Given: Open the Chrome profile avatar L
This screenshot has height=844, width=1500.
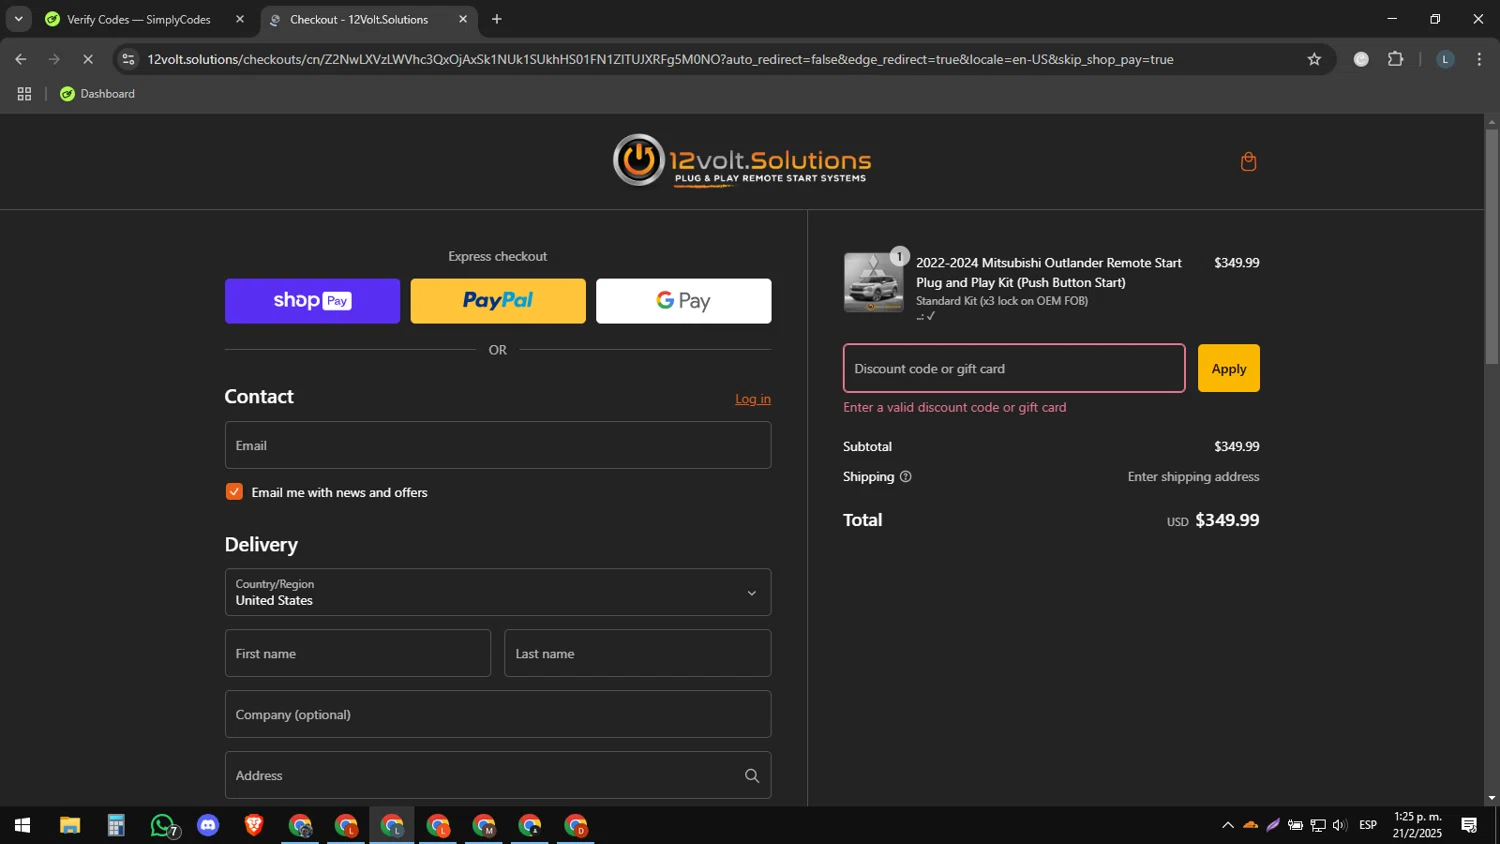Looking at the screenshot, I should click(1445, 59).
